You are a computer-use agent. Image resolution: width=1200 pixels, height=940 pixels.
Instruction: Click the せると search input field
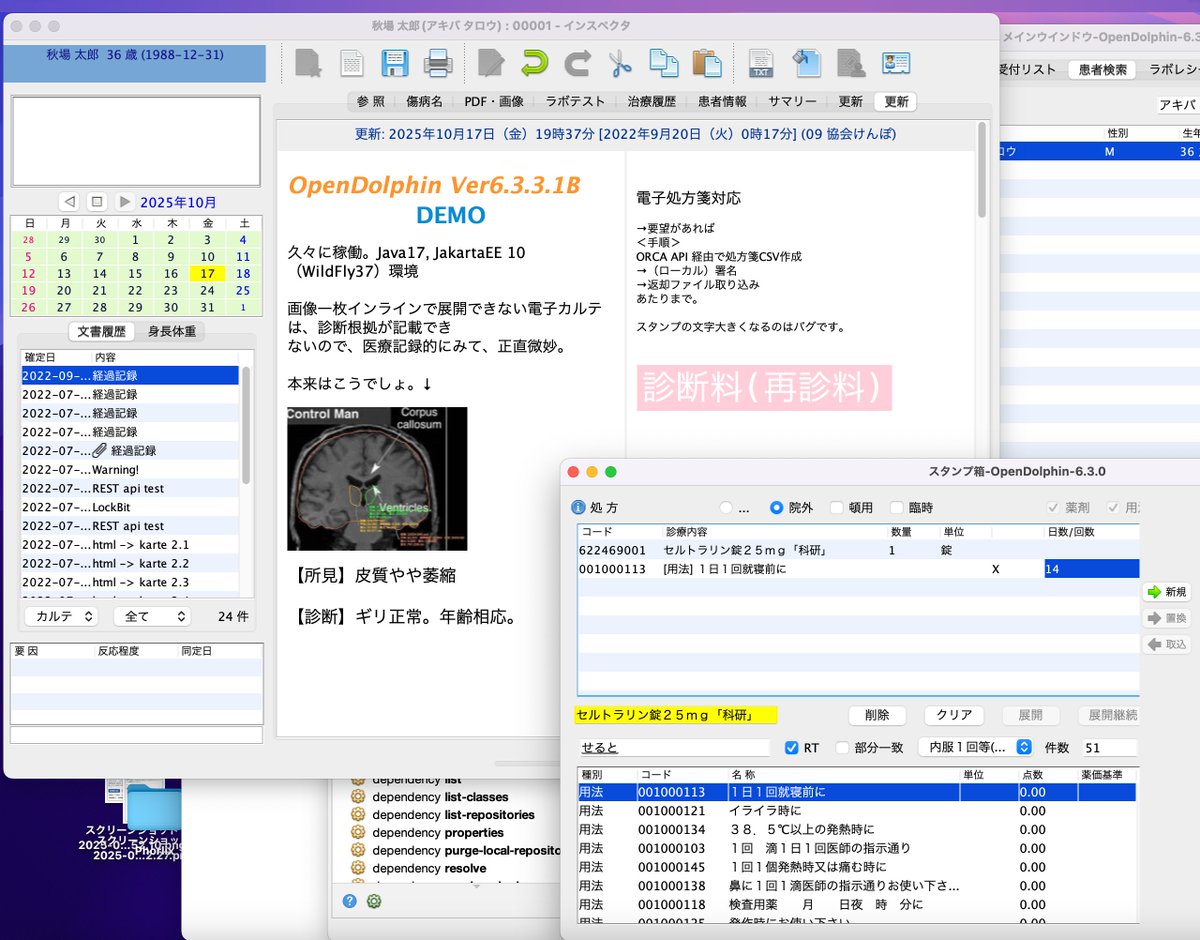(x=674, y=748)
